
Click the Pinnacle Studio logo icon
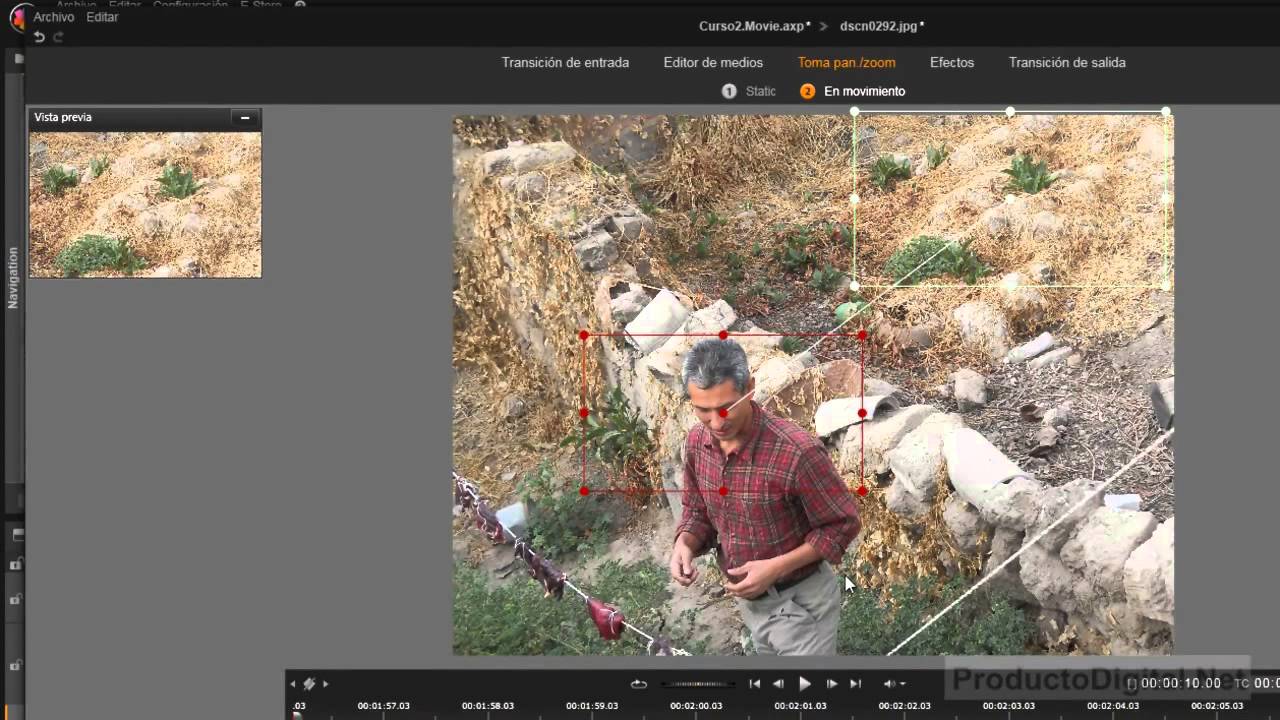16,18
